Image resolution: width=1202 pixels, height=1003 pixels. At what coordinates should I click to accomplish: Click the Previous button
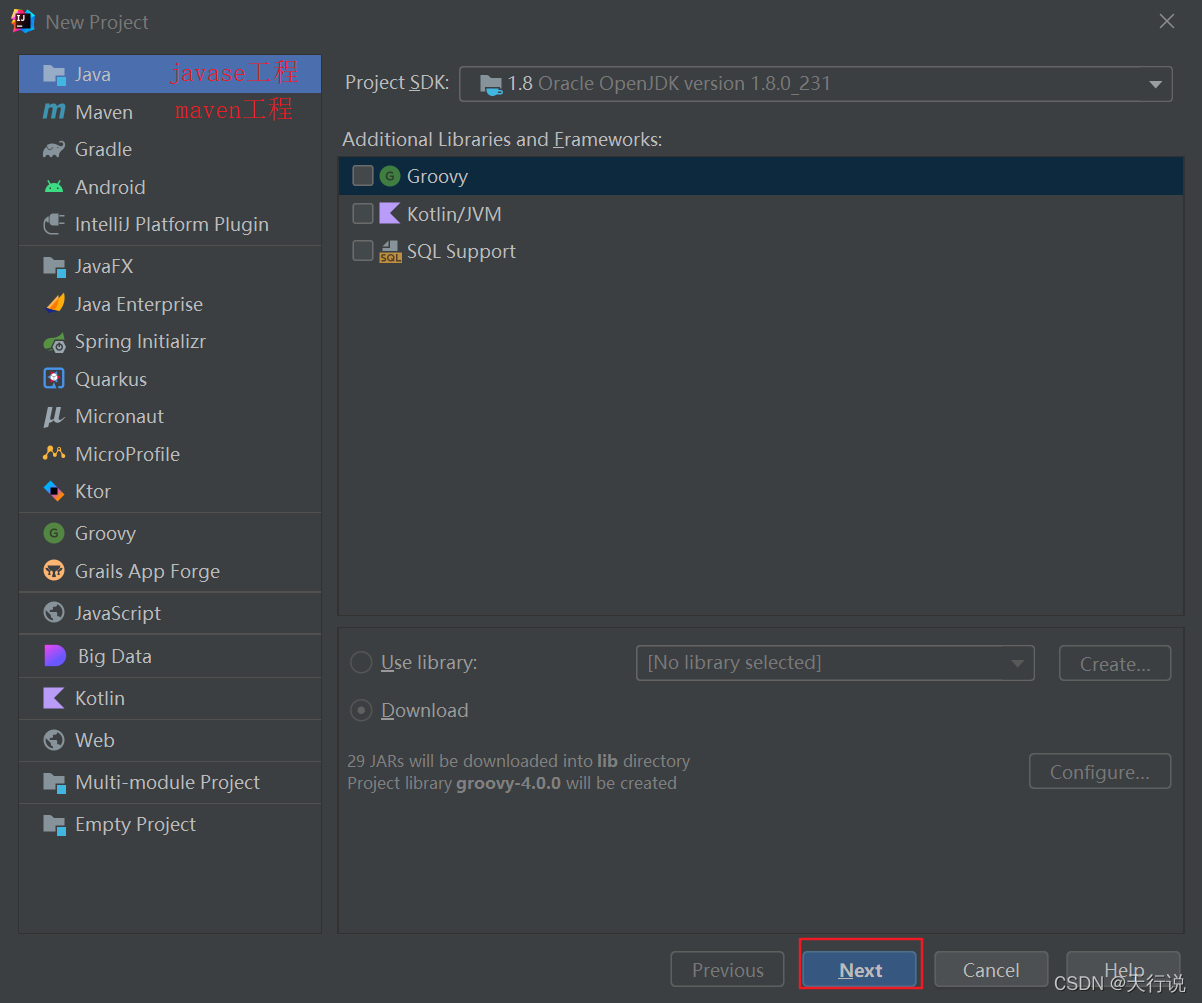point(727,970)
